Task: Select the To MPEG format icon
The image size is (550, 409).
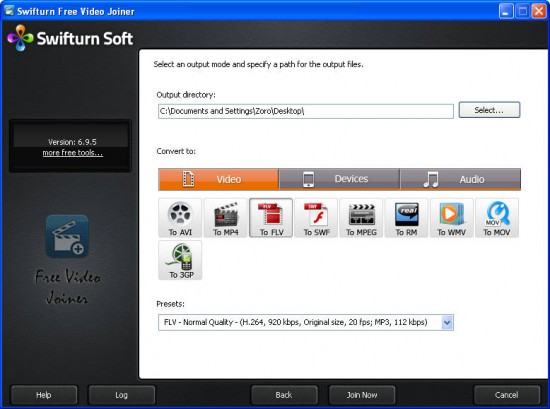Action: point(361,218)
